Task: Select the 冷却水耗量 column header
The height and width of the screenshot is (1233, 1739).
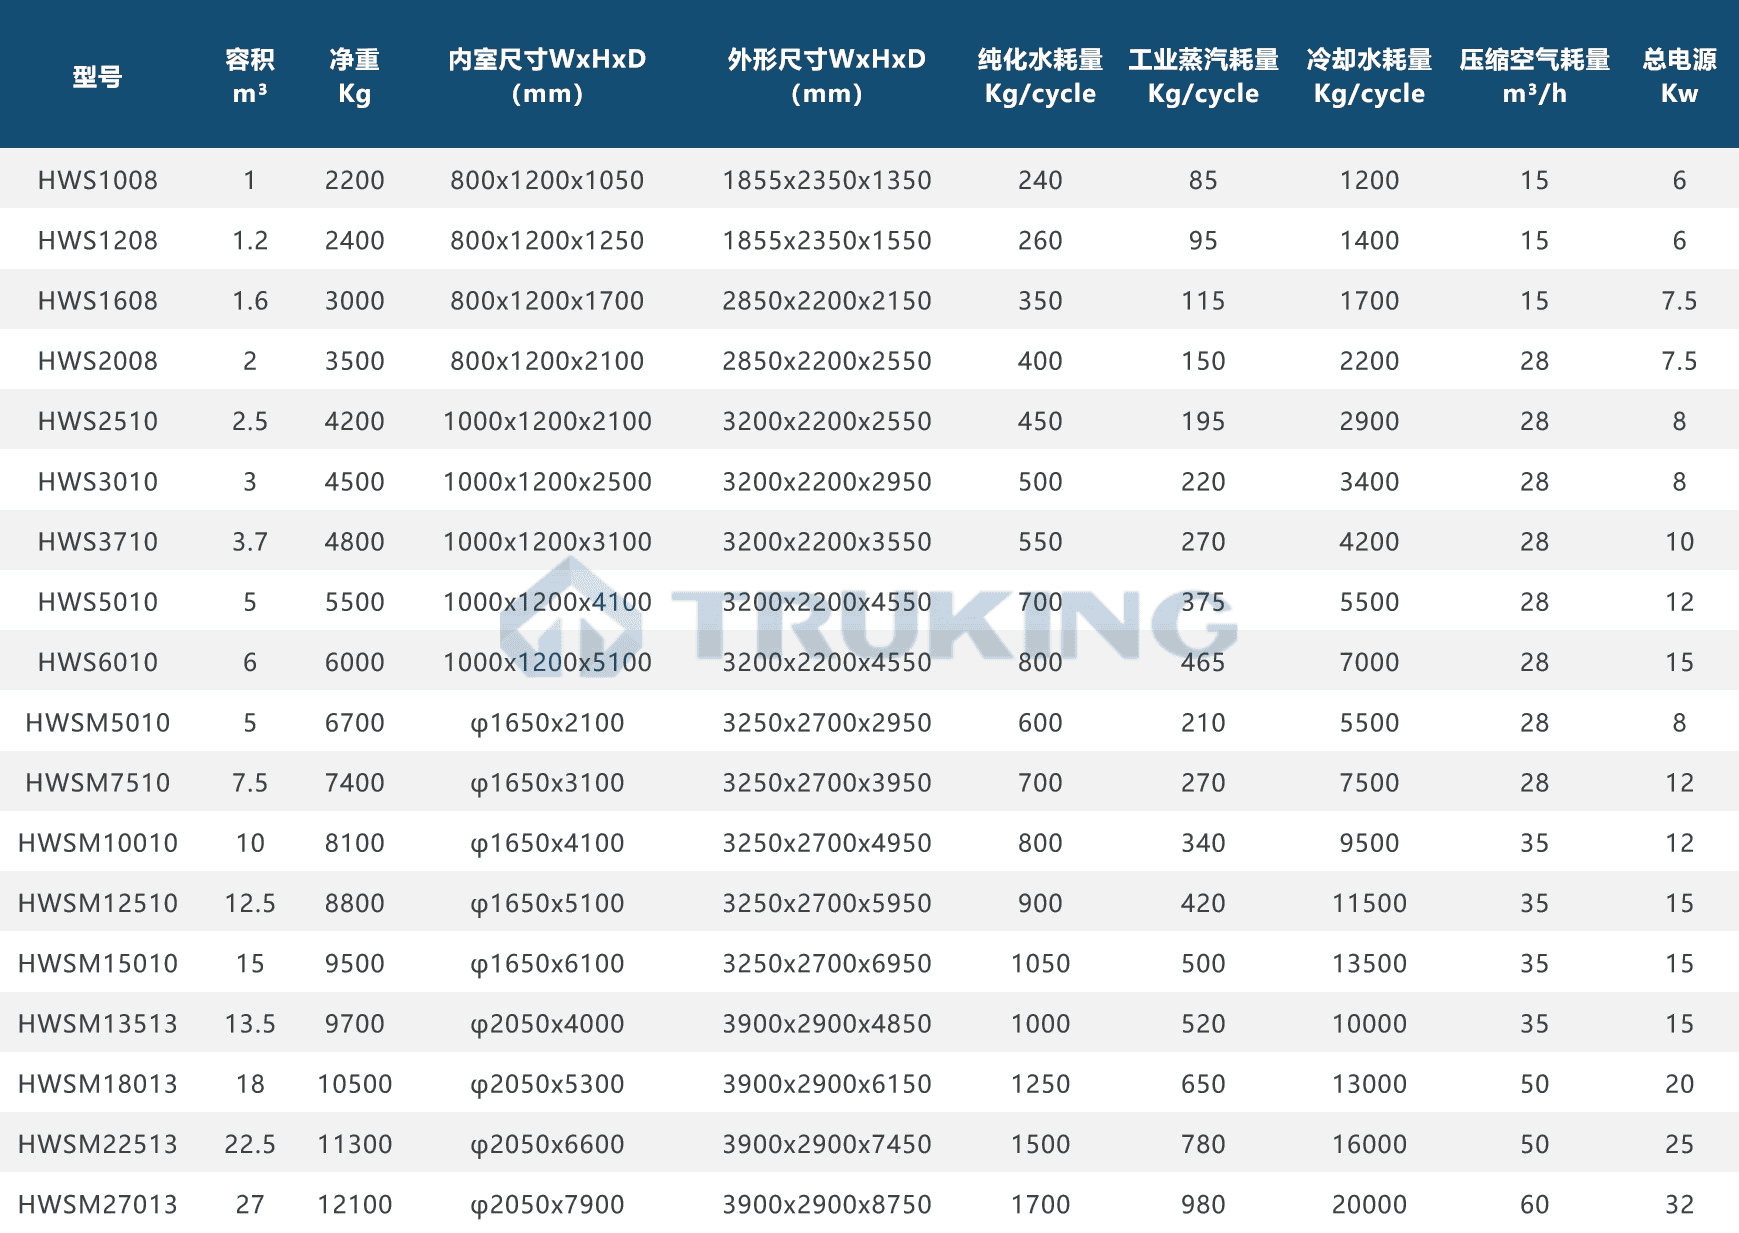Action: point(1369,76)
